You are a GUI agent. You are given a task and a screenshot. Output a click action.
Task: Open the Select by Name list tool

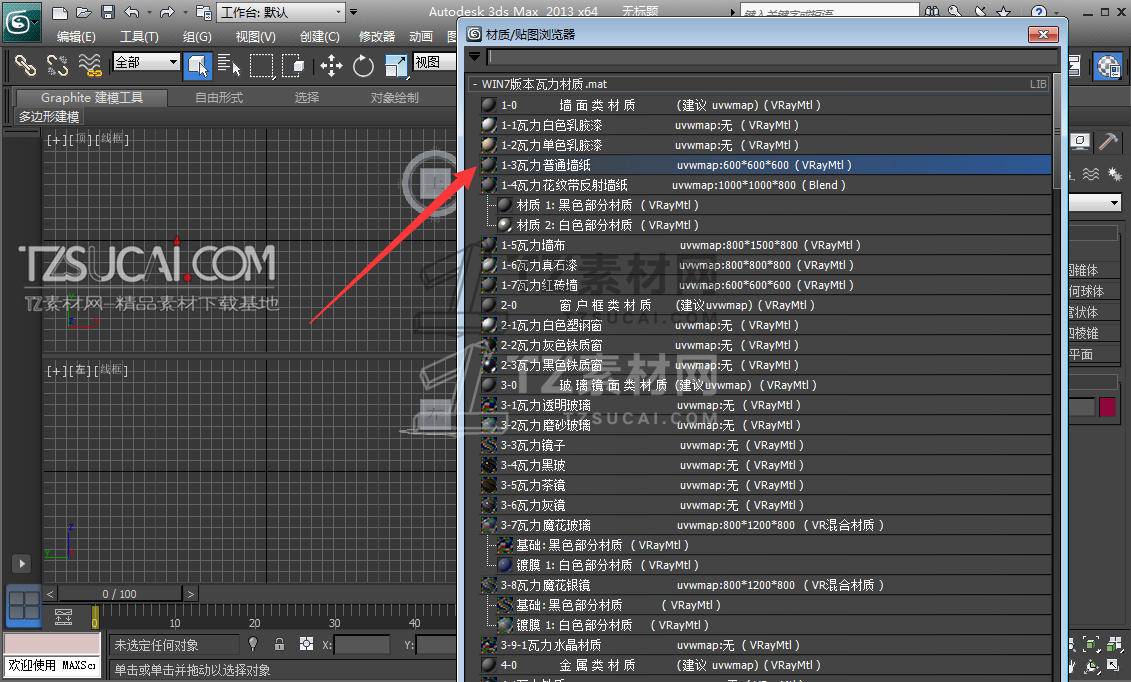229,66
